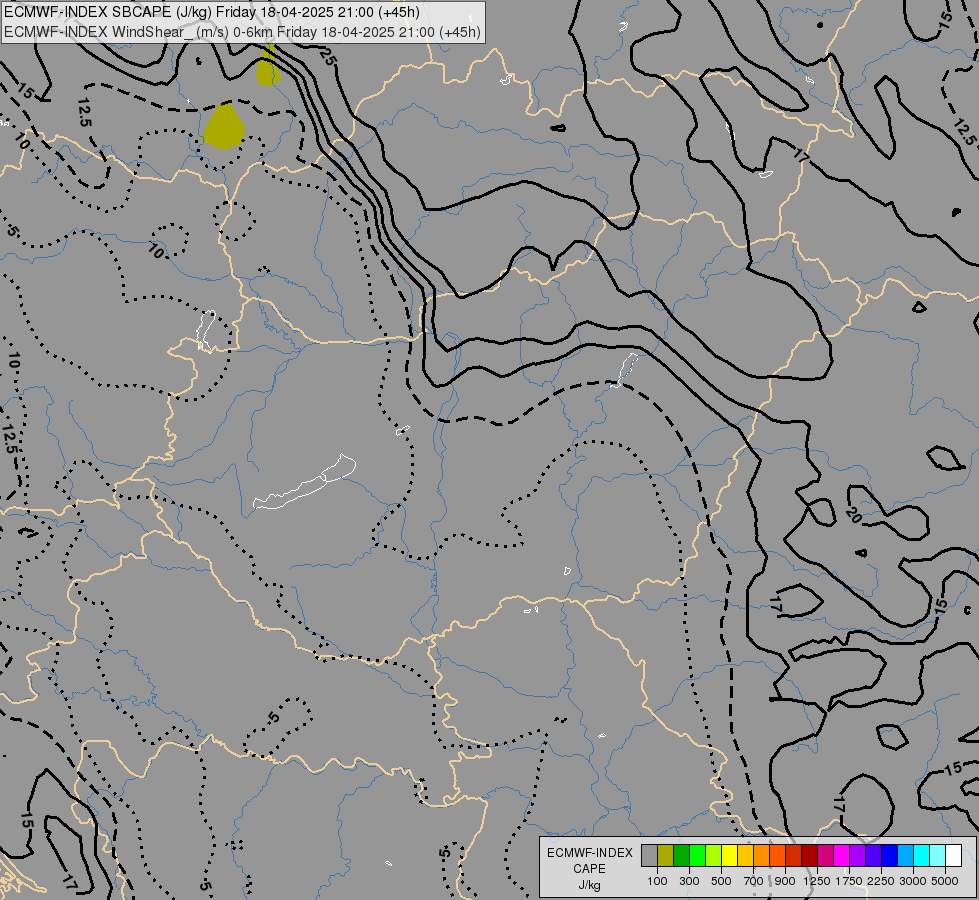Click the bright green legend swatch above 300
Viewport: 979px width, 900px height.
[x=697, y=856]
